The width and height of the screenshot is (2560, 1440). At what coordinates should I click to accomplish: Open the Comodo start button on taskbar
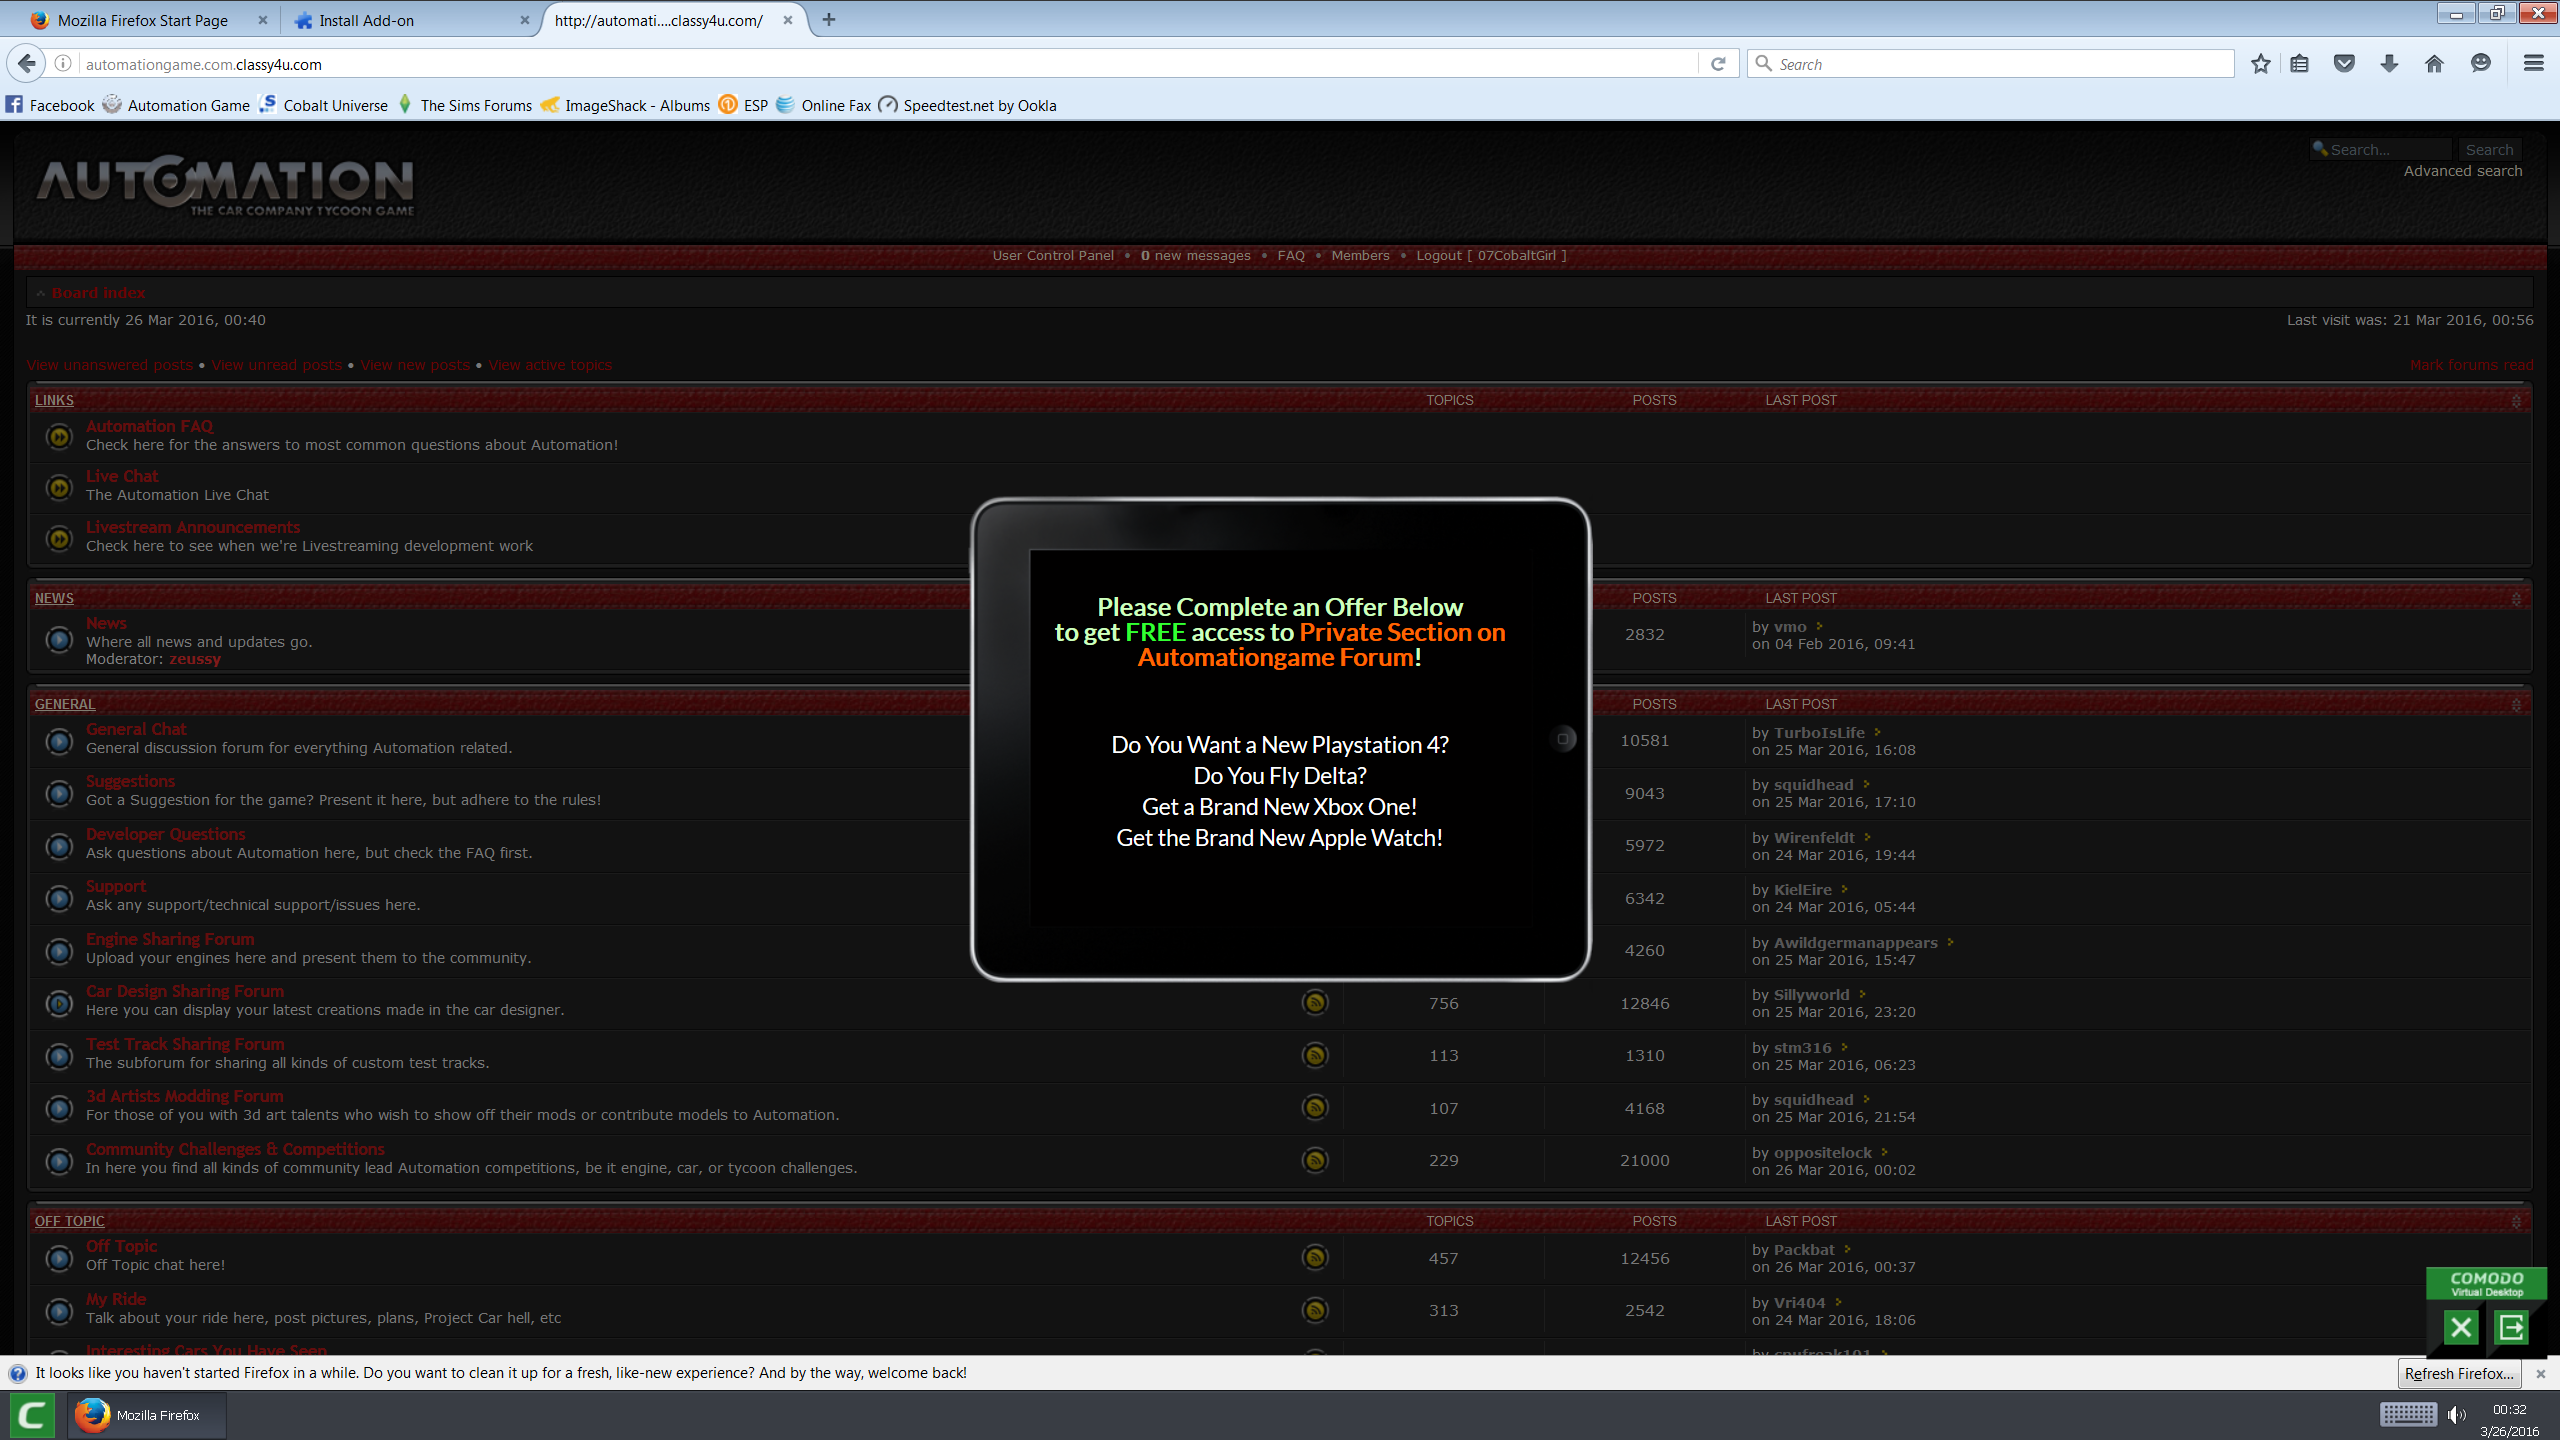(31, 1415)
